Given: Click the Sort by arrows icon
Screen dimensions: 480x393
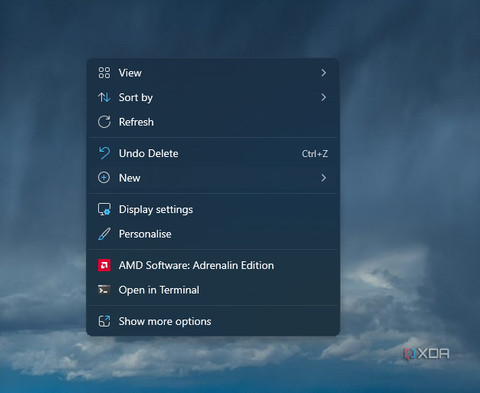Looking at the screenshot, I should (104, 97).
